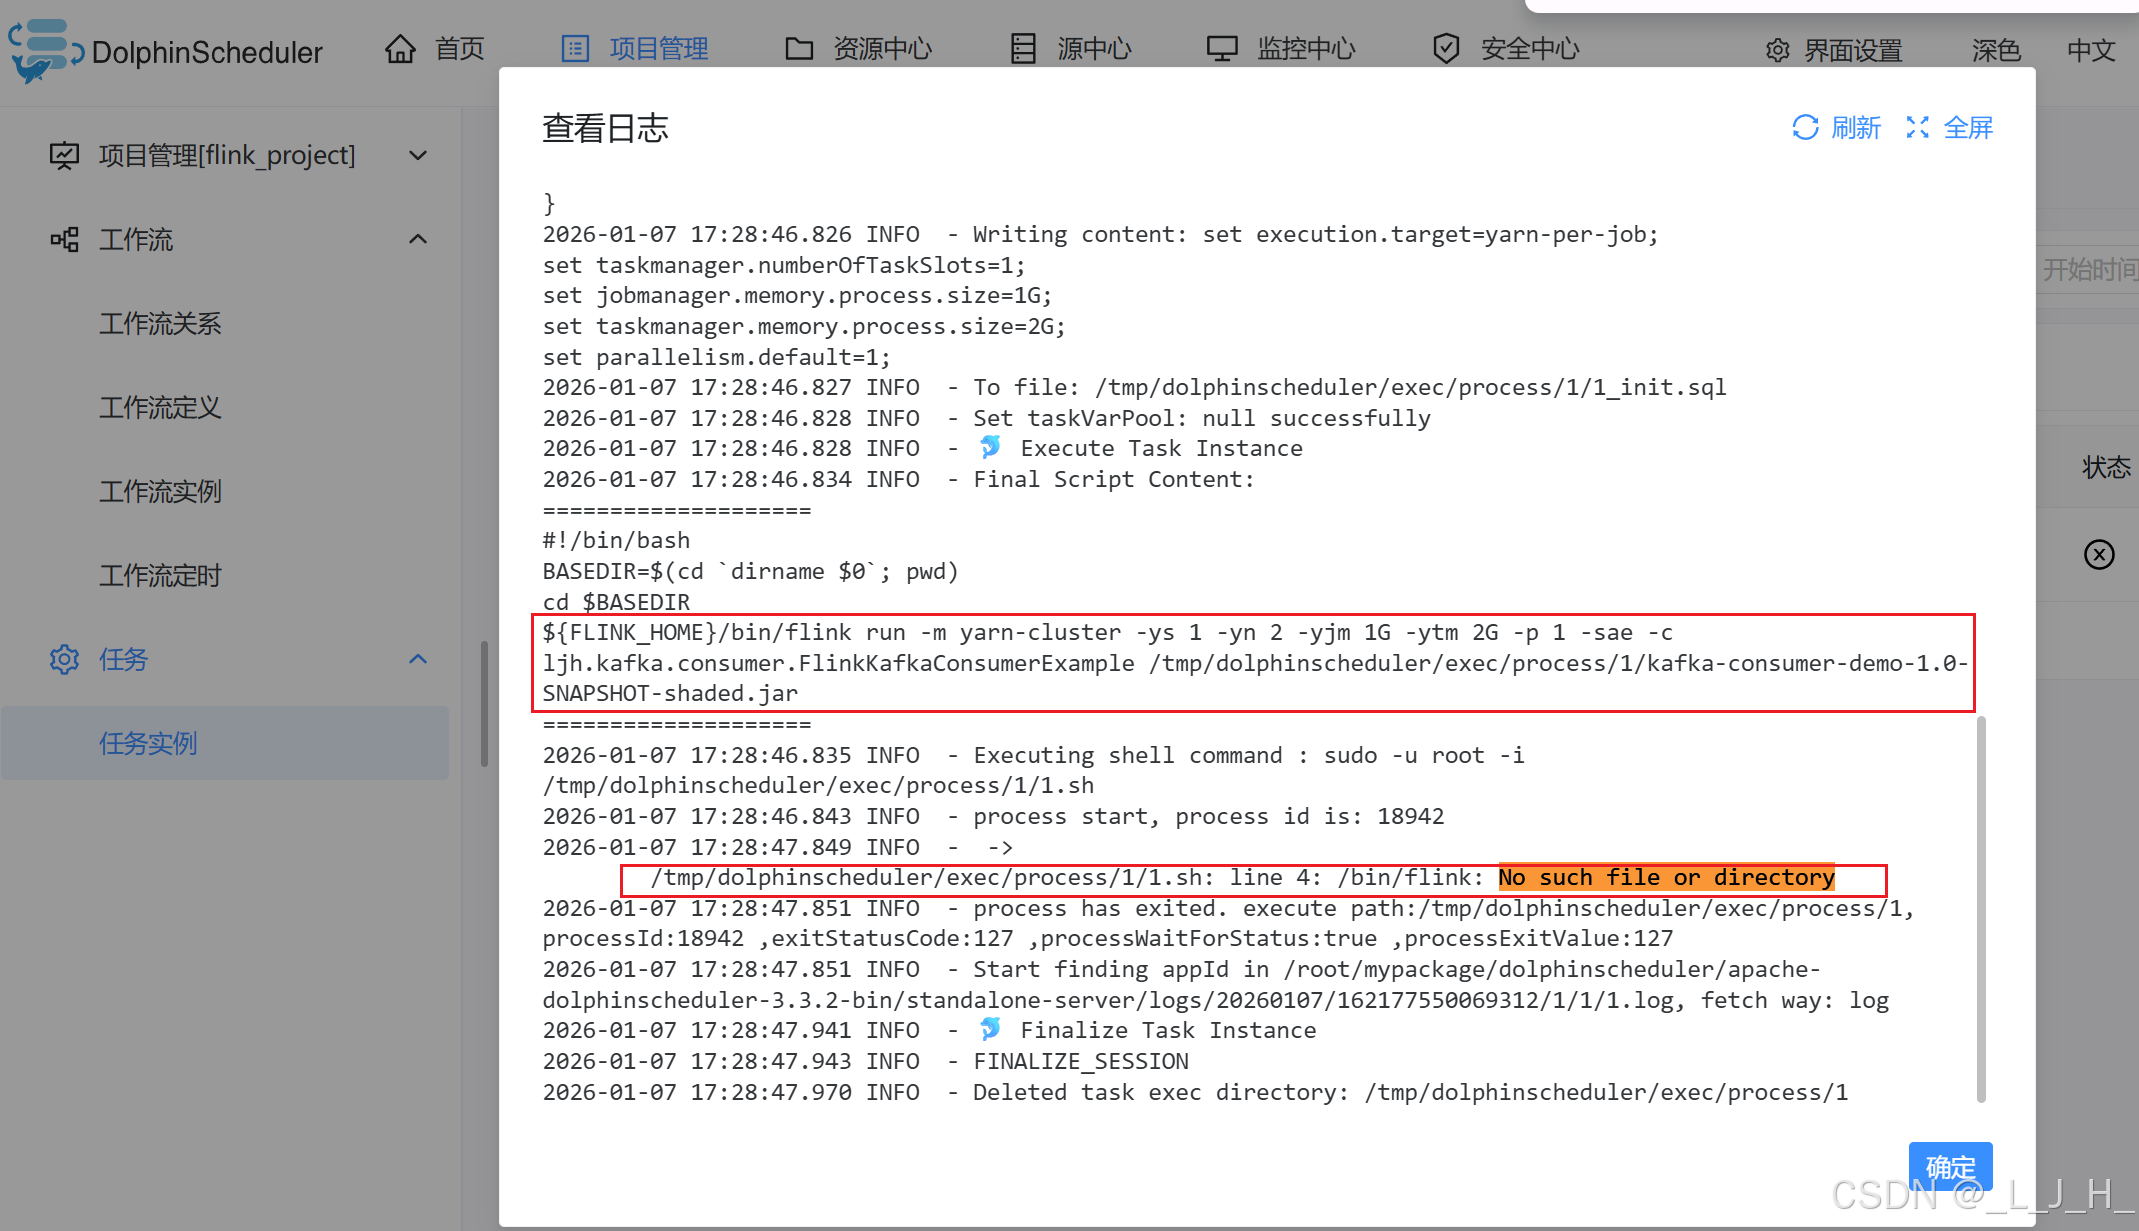Click the home icon in navbar
The height and width of the screenshot is (1231, 2139).
click(400, 48)
